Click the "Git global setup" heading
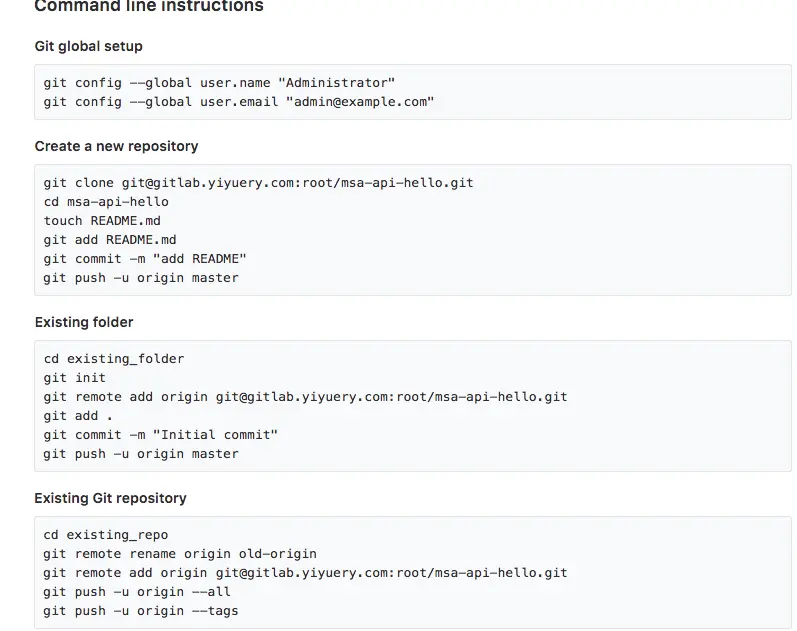 click(89, 46)
